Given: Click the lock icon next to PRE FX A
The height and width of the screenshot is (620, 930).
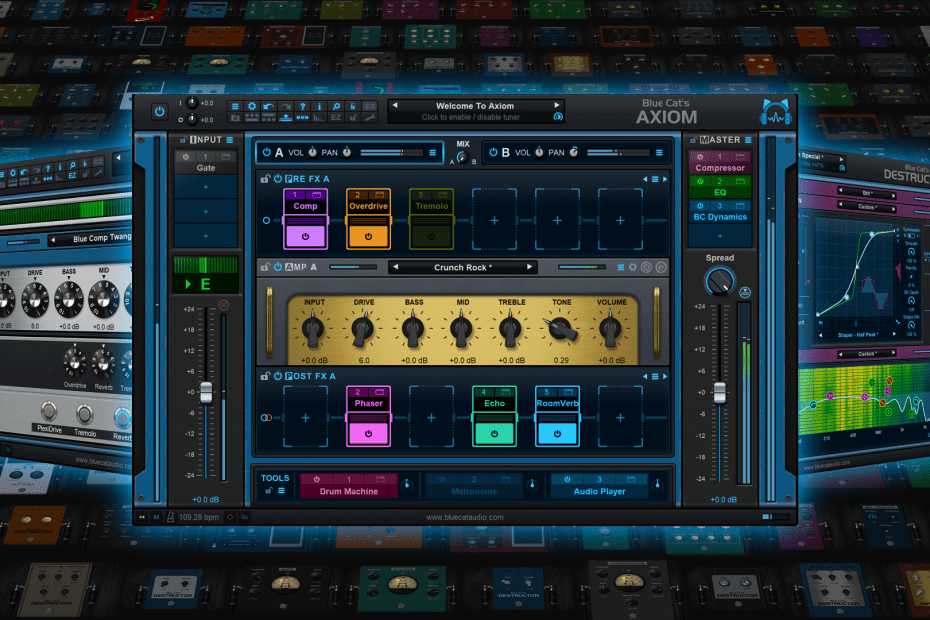Looking at the screenshot, I should 265,179.
